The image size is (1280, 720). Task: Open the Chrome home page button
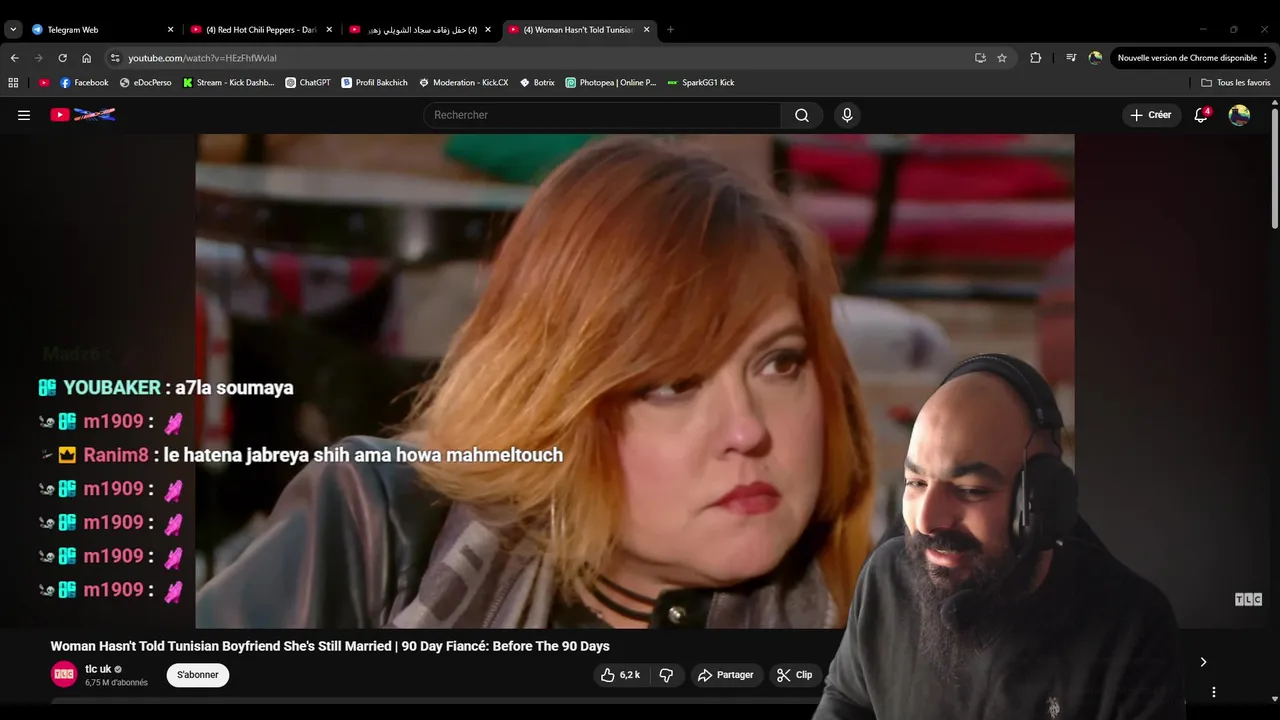coord(86,58)
